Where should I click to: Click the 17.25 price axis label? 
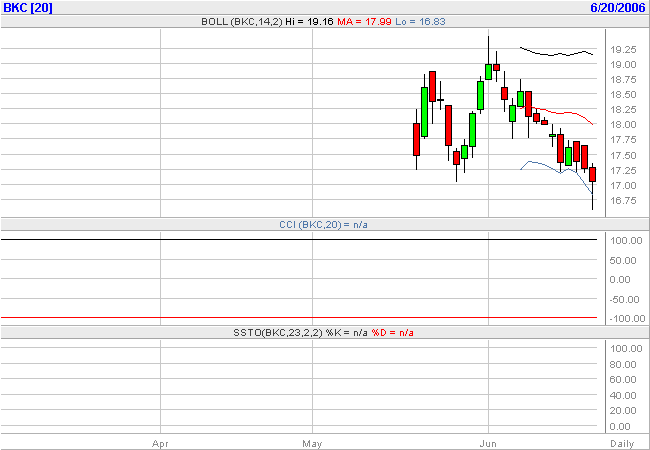[x=623, y=171]
